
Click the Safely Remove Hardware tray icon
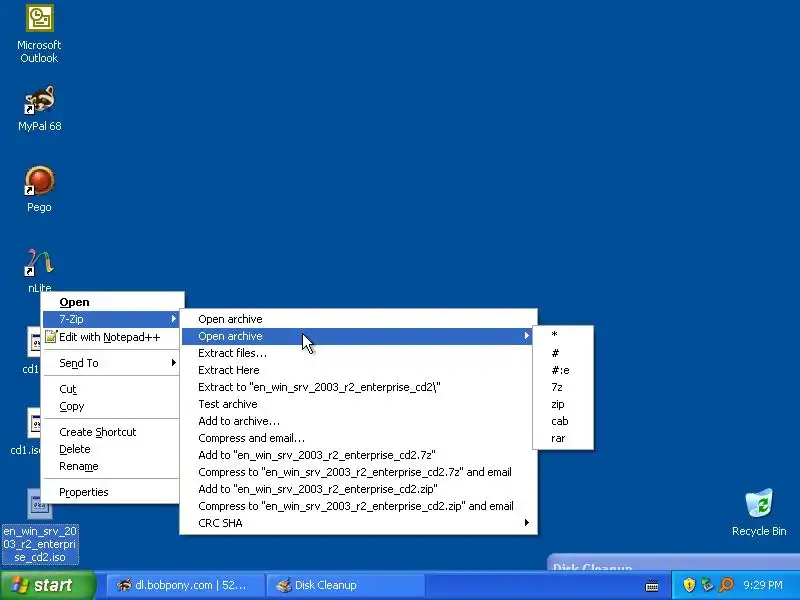coord(707,585)
